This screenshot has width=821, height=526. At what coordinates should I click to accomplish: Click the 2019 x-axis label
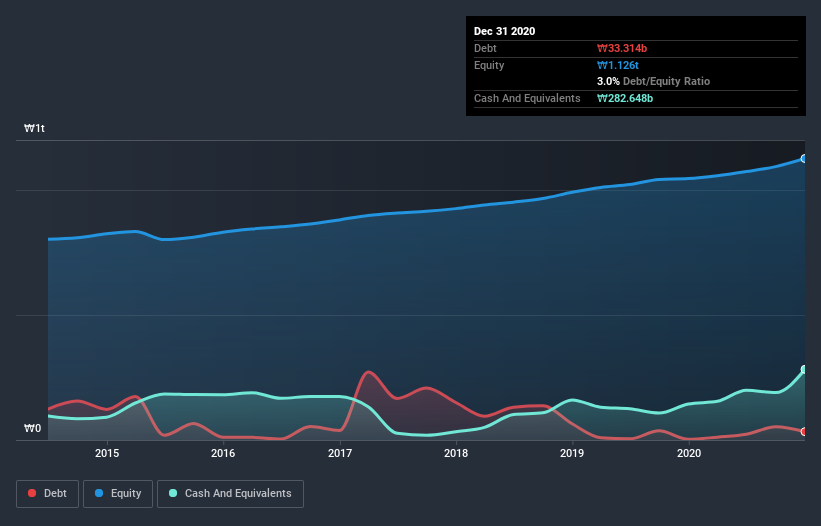[x=572, y=453]
